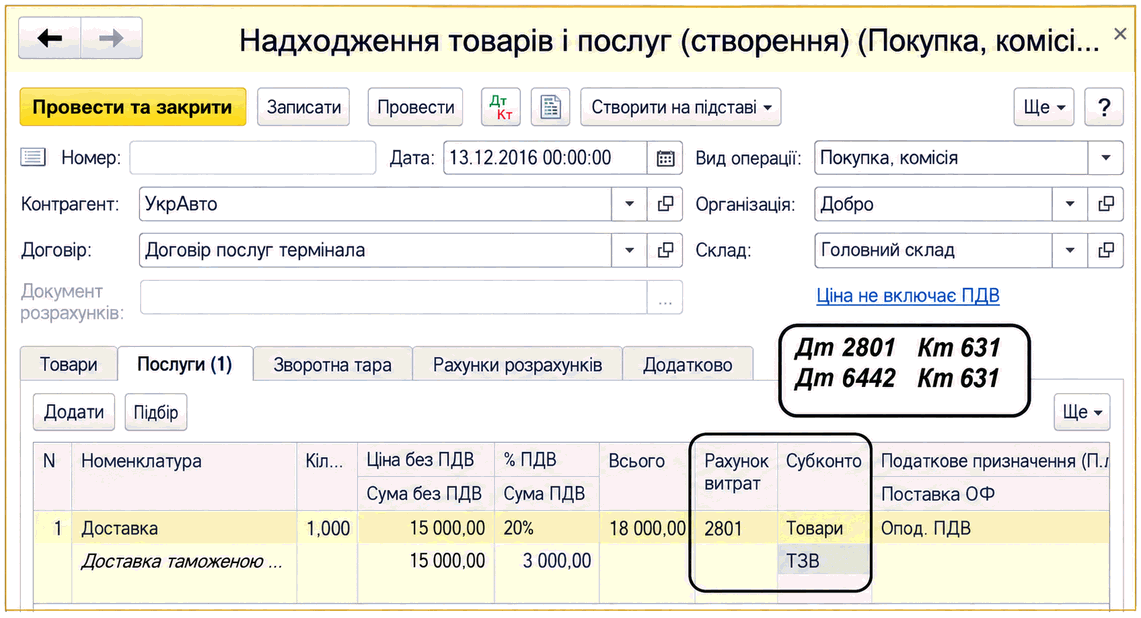Select the Доставка nomenclature cell
The image size is (1141, 618).
184,528
